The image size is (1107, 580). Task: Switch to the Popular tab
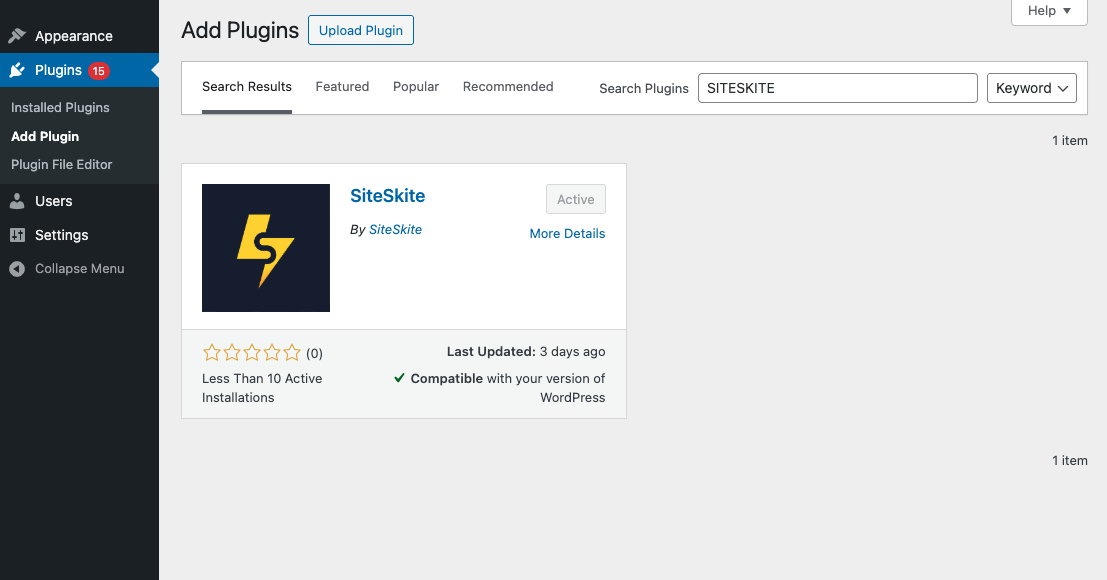(416, 87)
